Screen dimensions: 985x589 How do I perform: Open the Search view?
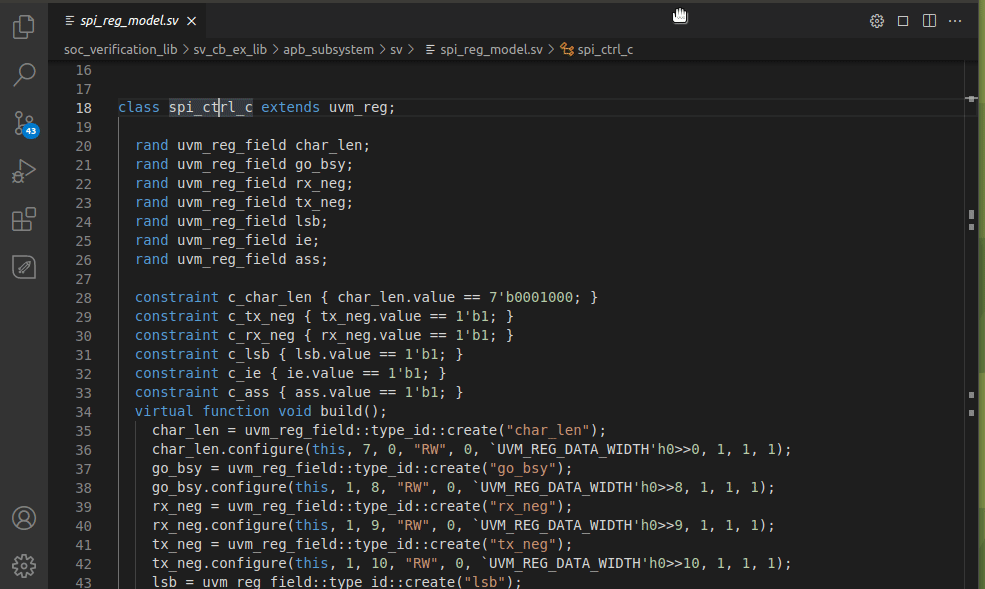point(23,74)
